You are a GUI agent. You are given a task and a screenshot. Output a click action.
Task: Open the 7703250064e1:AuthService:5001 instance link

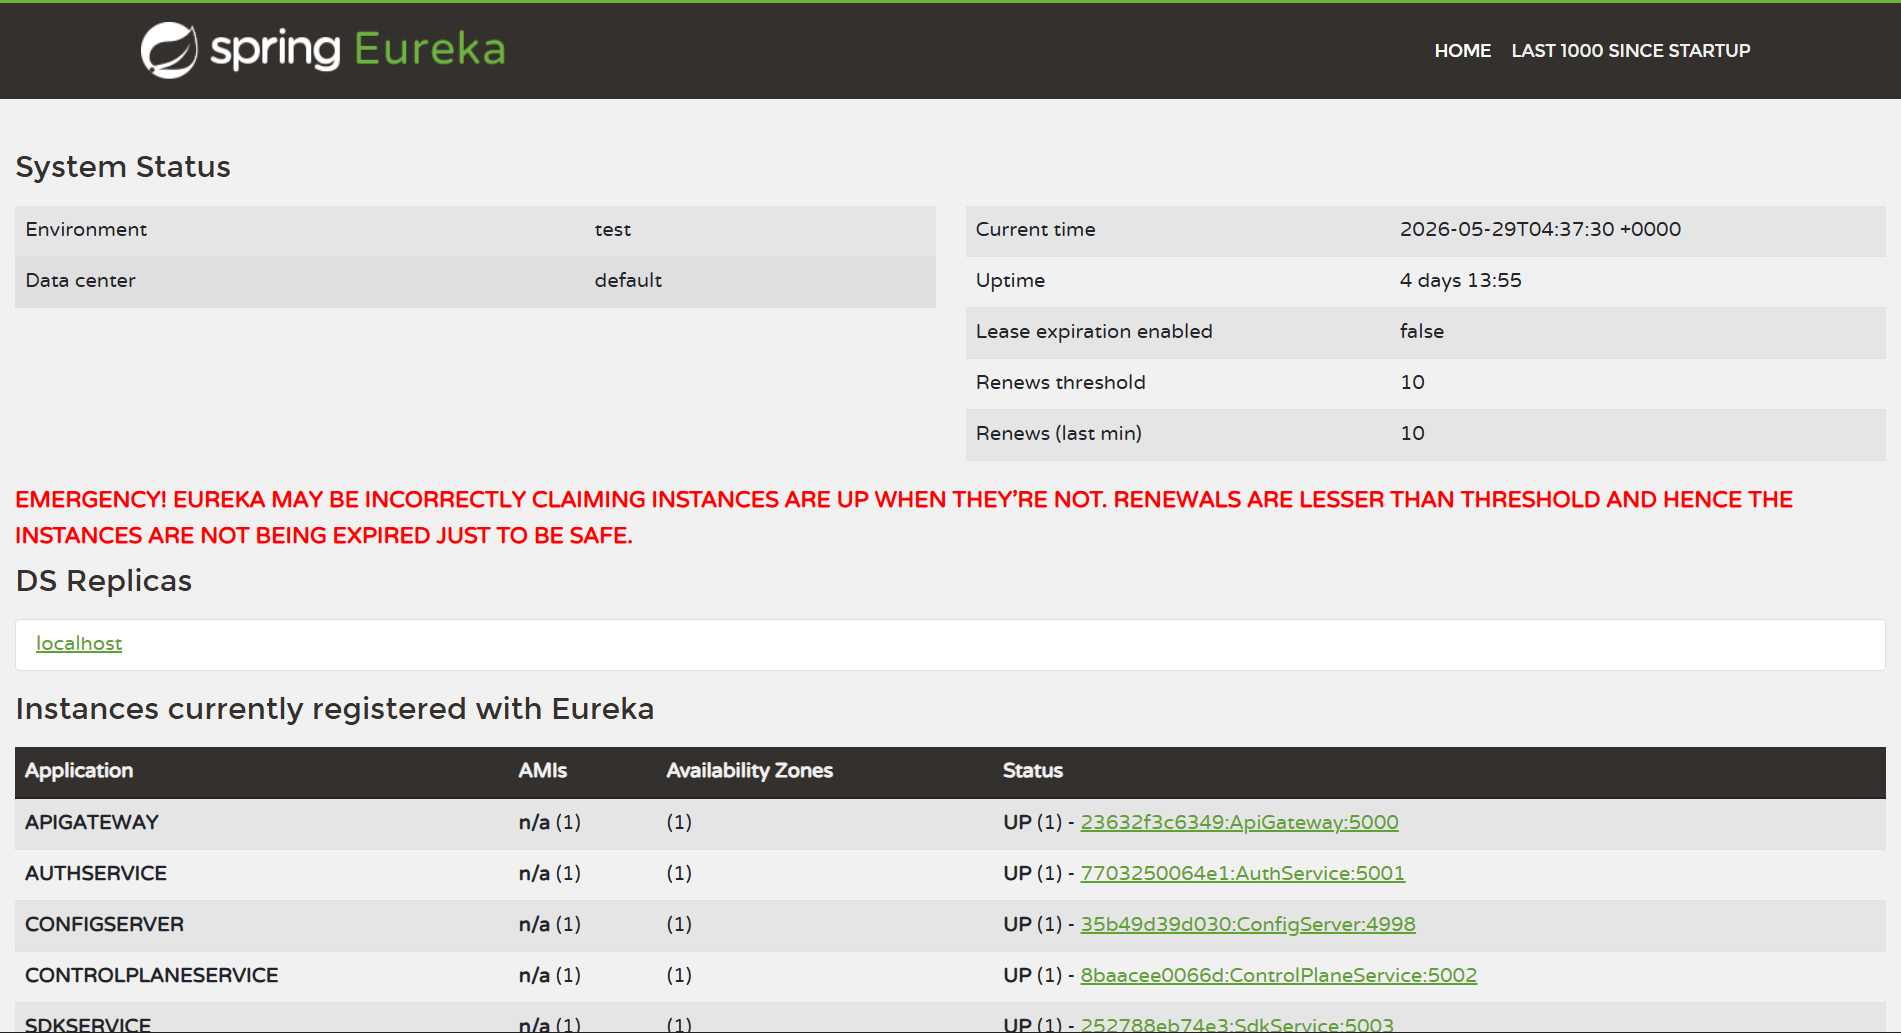click(x=1242, y=873)
